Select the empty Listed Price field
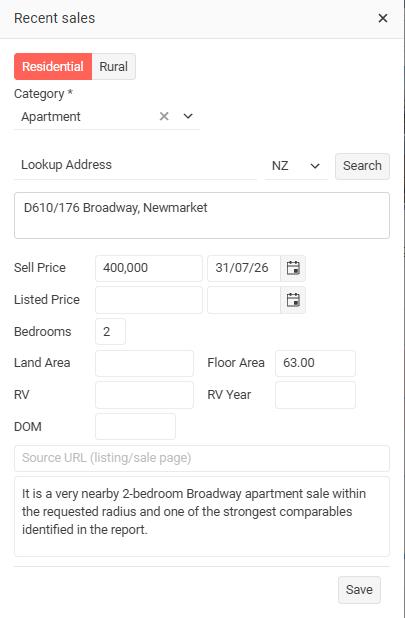The image size is (405, 618). pyautogui.click(x=149, y=300)
